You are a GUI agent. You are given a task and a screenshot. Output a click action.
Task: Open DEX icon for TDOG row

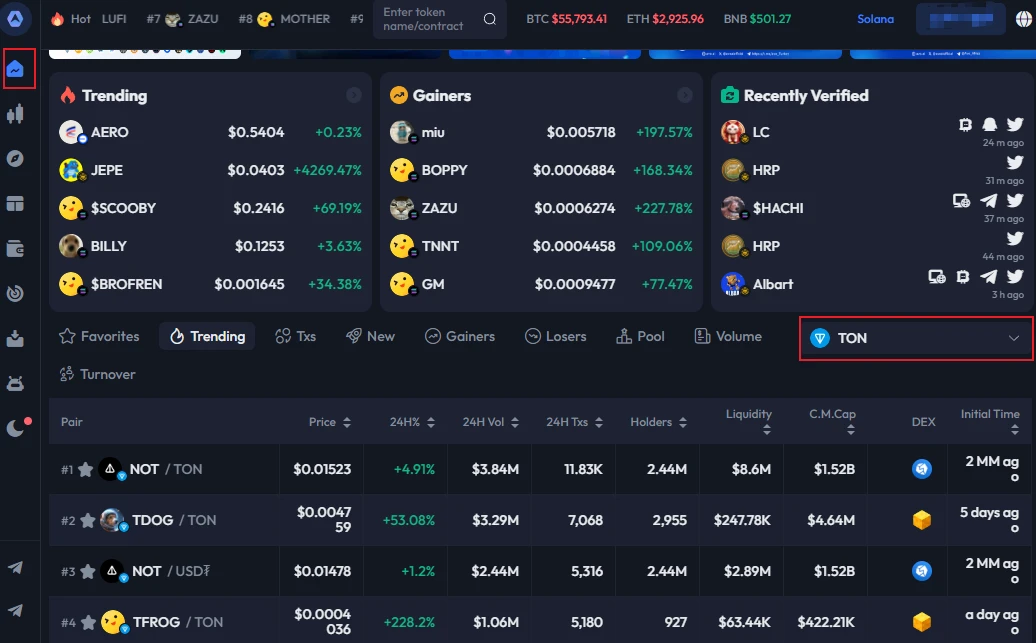[x=922, y=520]
